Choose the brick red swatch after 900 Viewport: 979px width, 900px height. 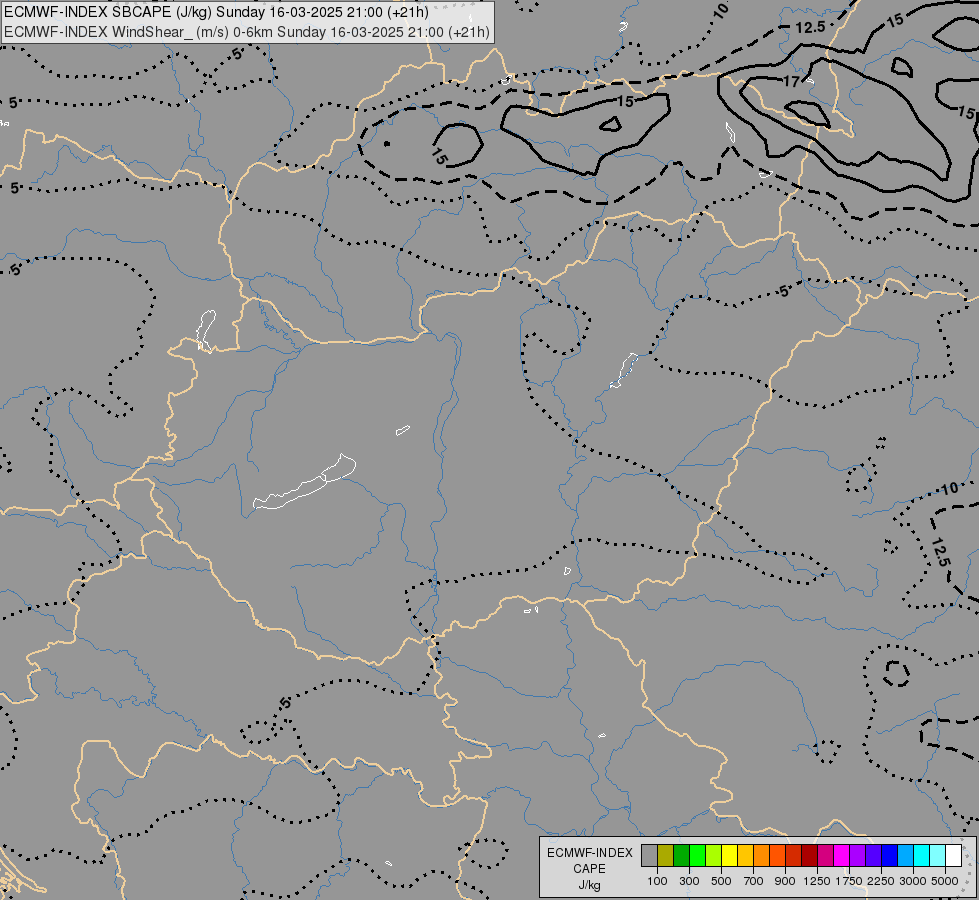click(794, 855)
